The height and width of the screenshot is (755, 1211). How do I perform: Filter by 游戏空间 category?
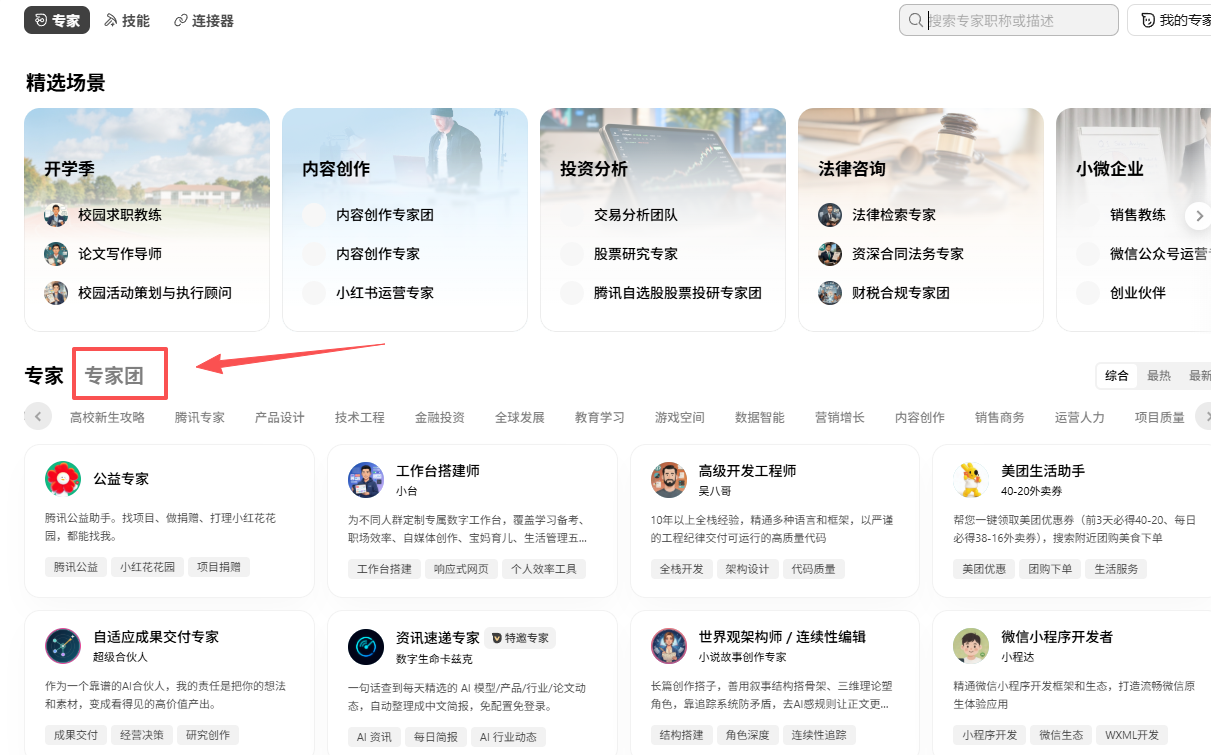tap(680, 417)
